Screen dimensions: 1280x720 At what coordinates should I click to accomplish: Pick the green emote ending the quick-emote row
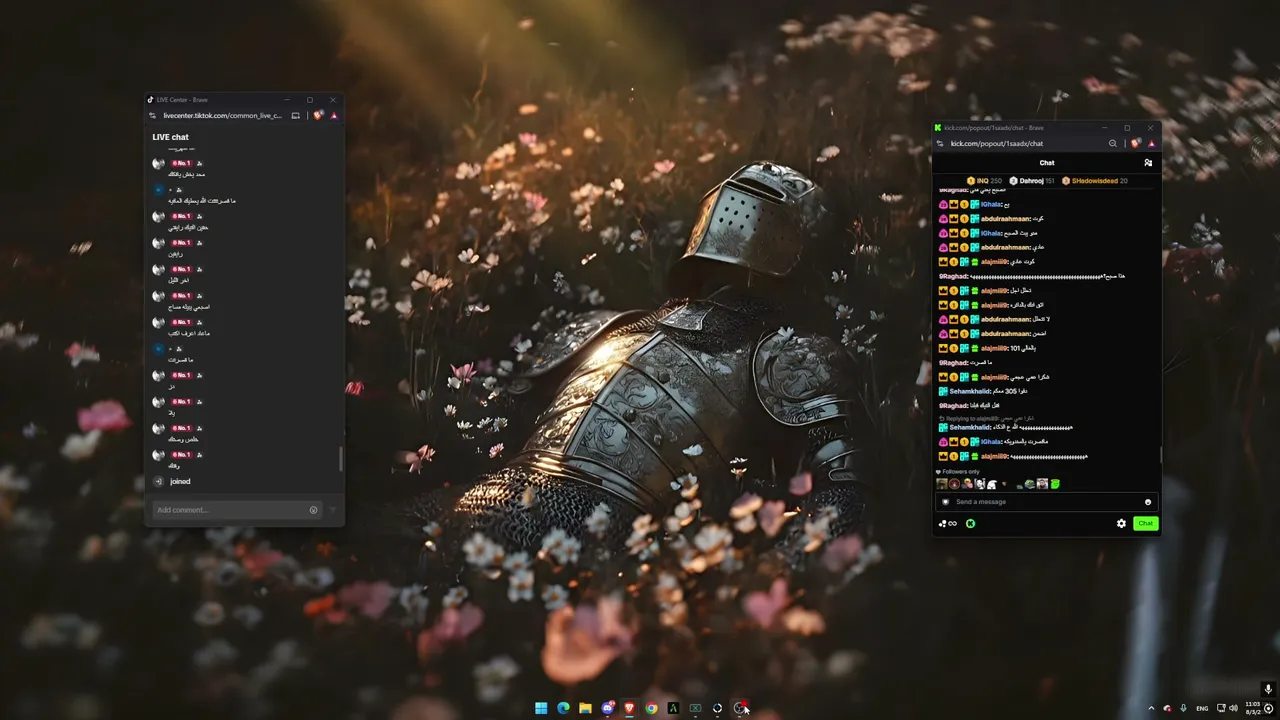click(1054, 484)
